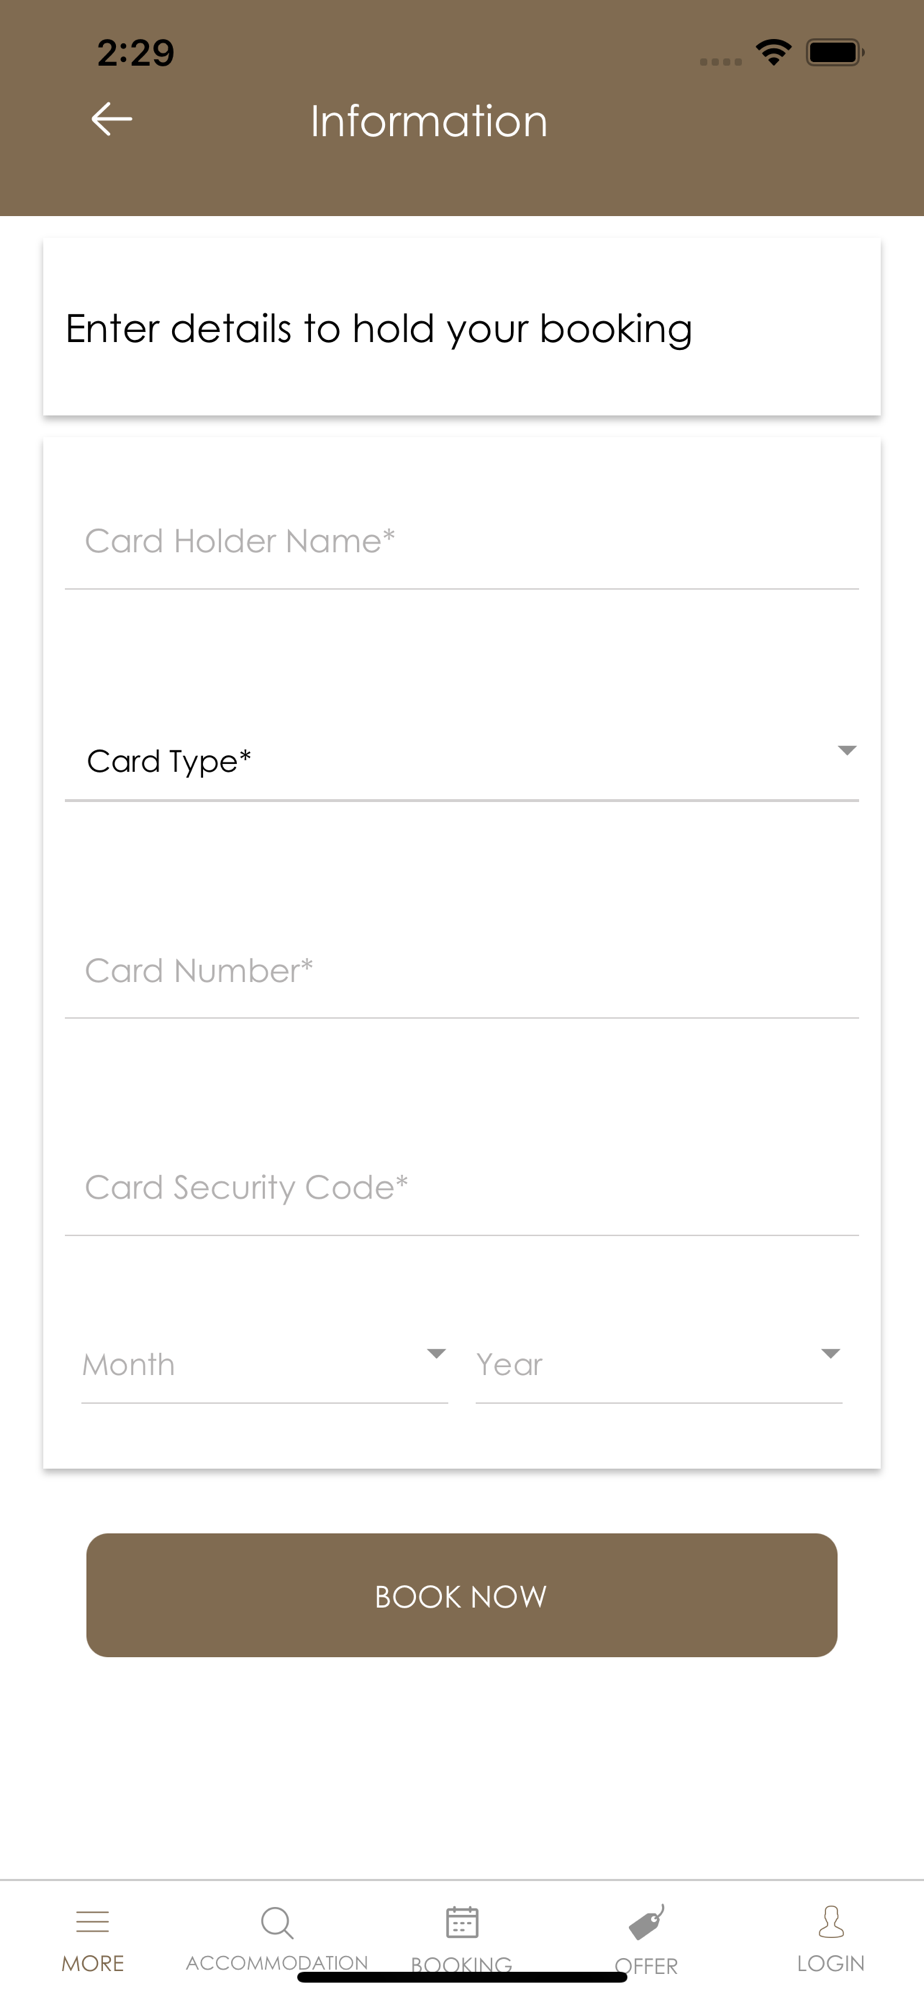Tap the Accommodation search magnifier icon
The width and height of the screenshot is (924, 2000).
click(276, 1922)
